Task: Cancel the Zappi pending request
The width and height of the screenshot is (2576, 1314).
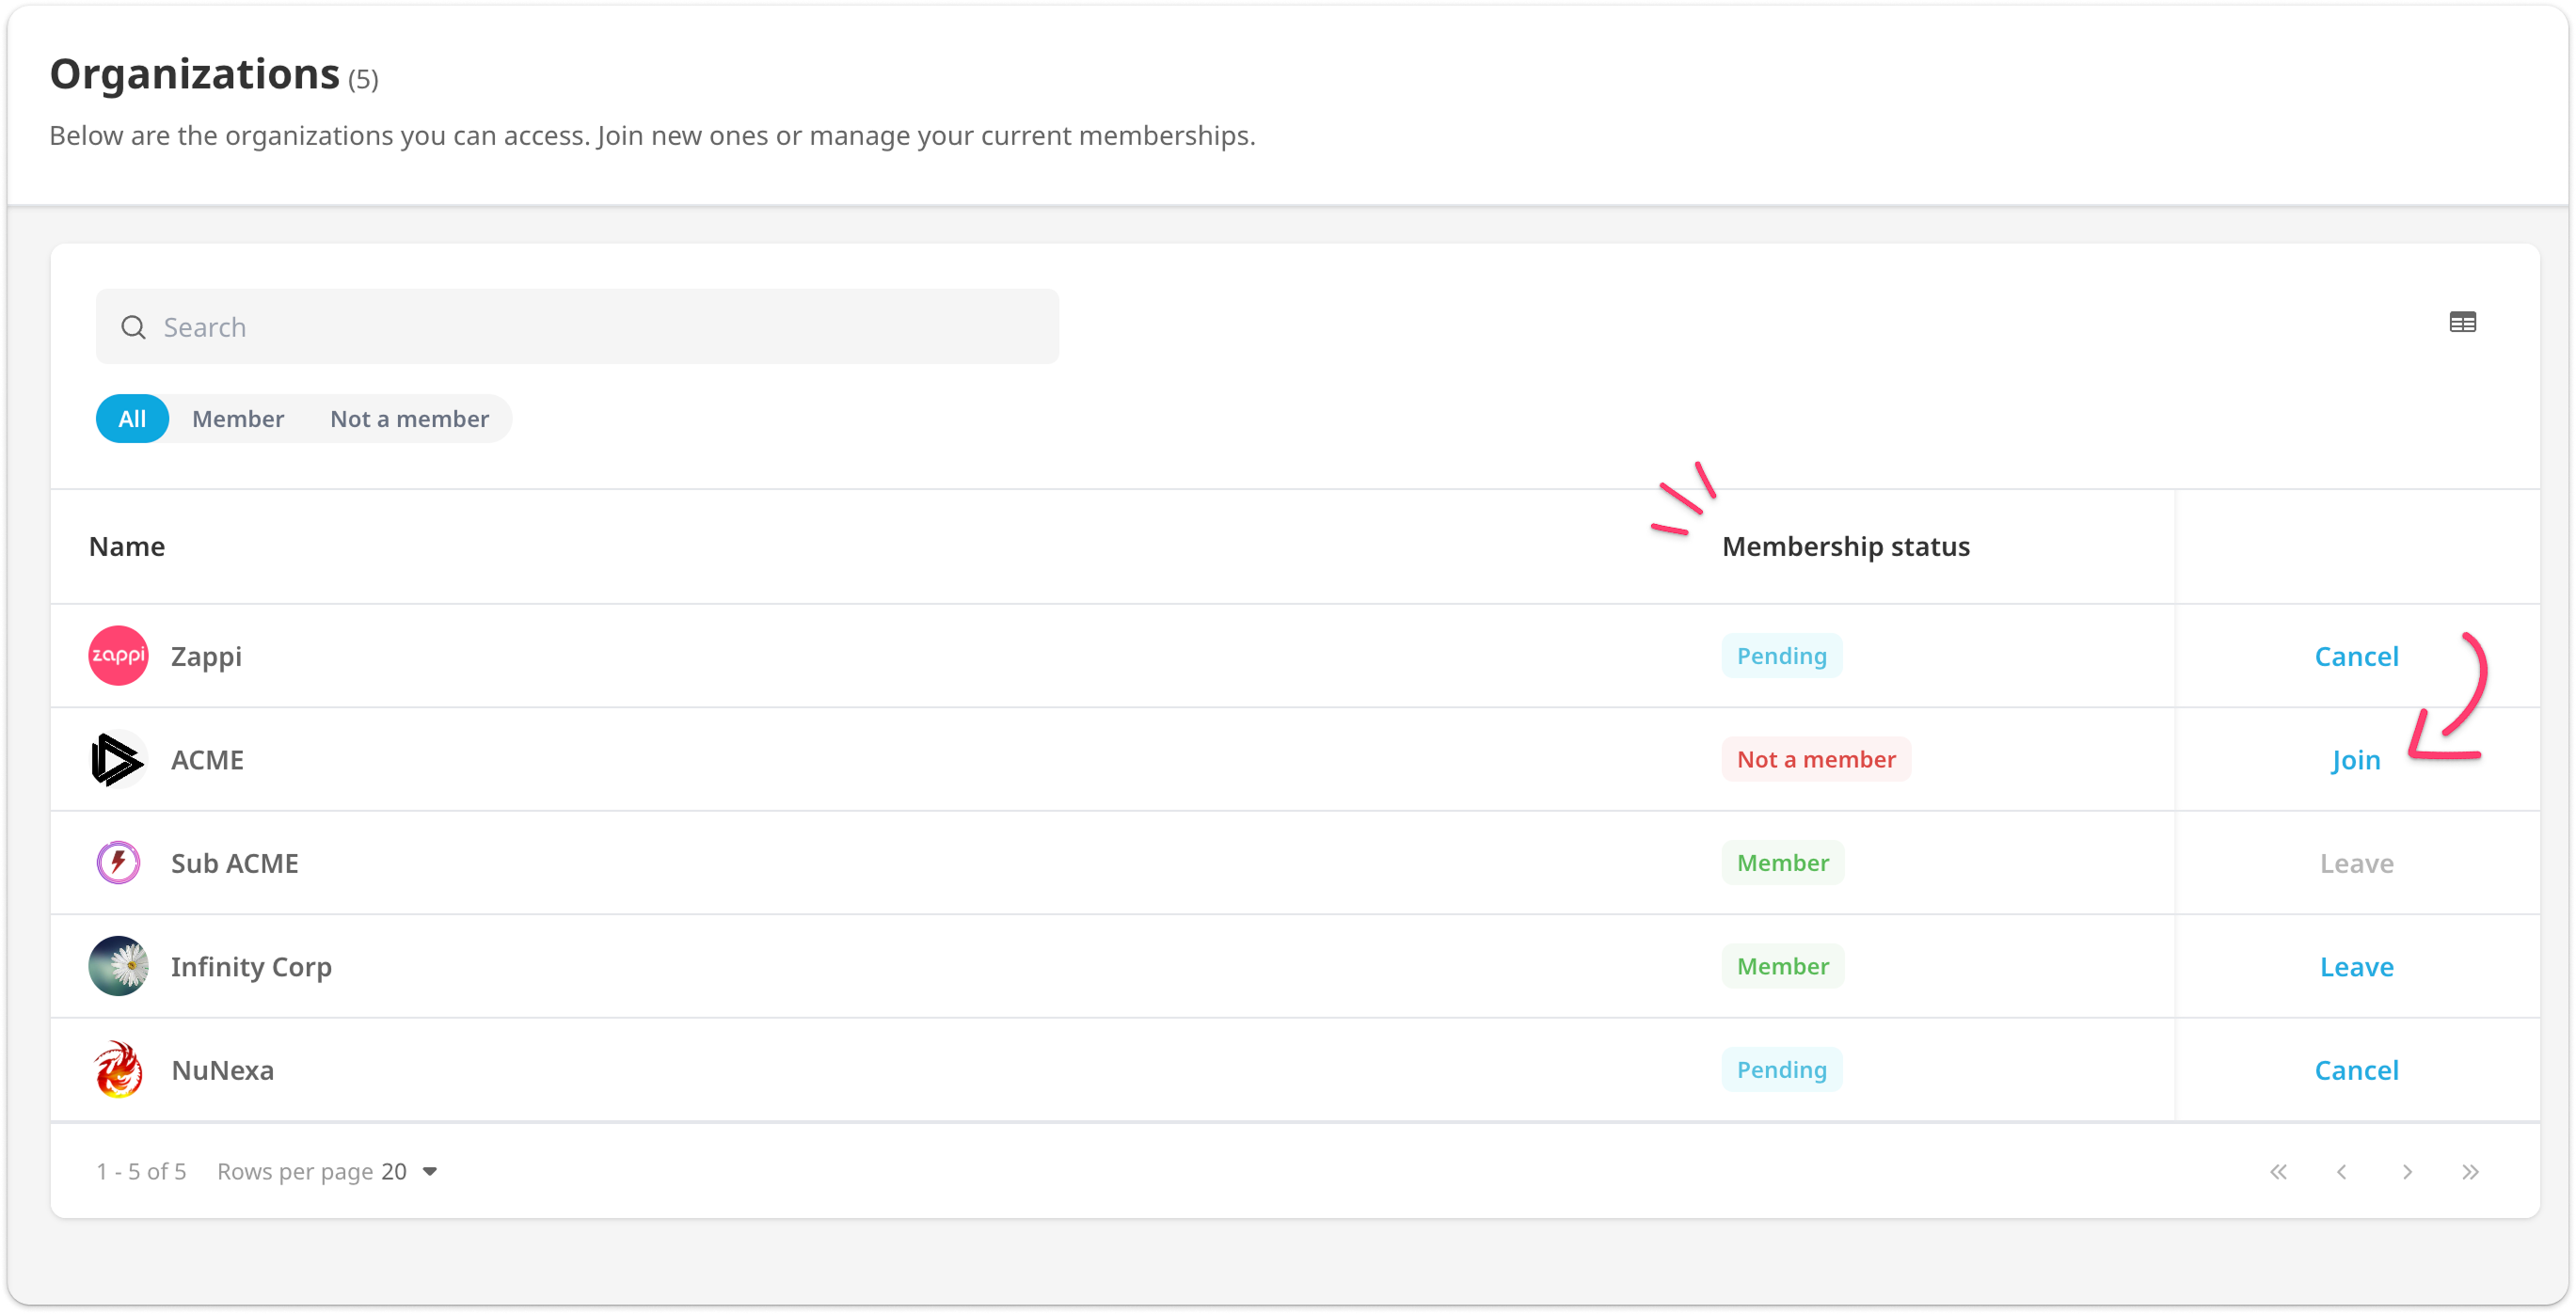Action: click(2356, 657)
